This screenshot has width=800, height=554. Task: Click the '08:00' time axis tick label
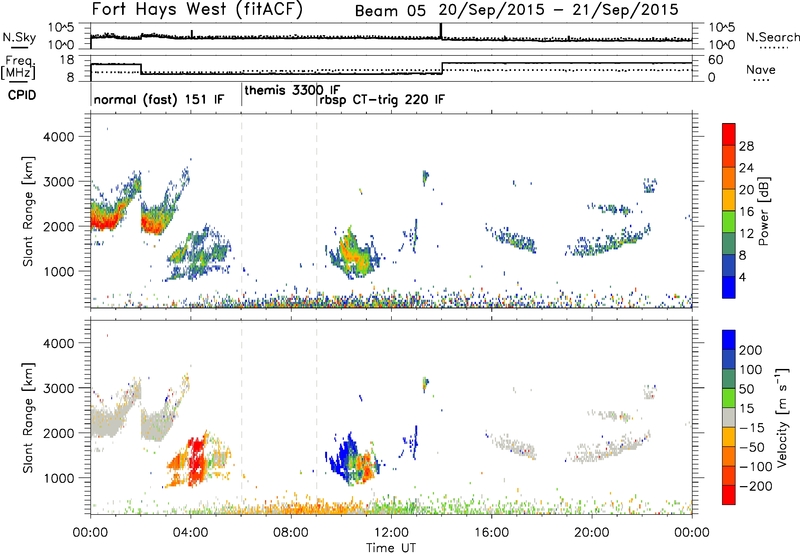291,533
